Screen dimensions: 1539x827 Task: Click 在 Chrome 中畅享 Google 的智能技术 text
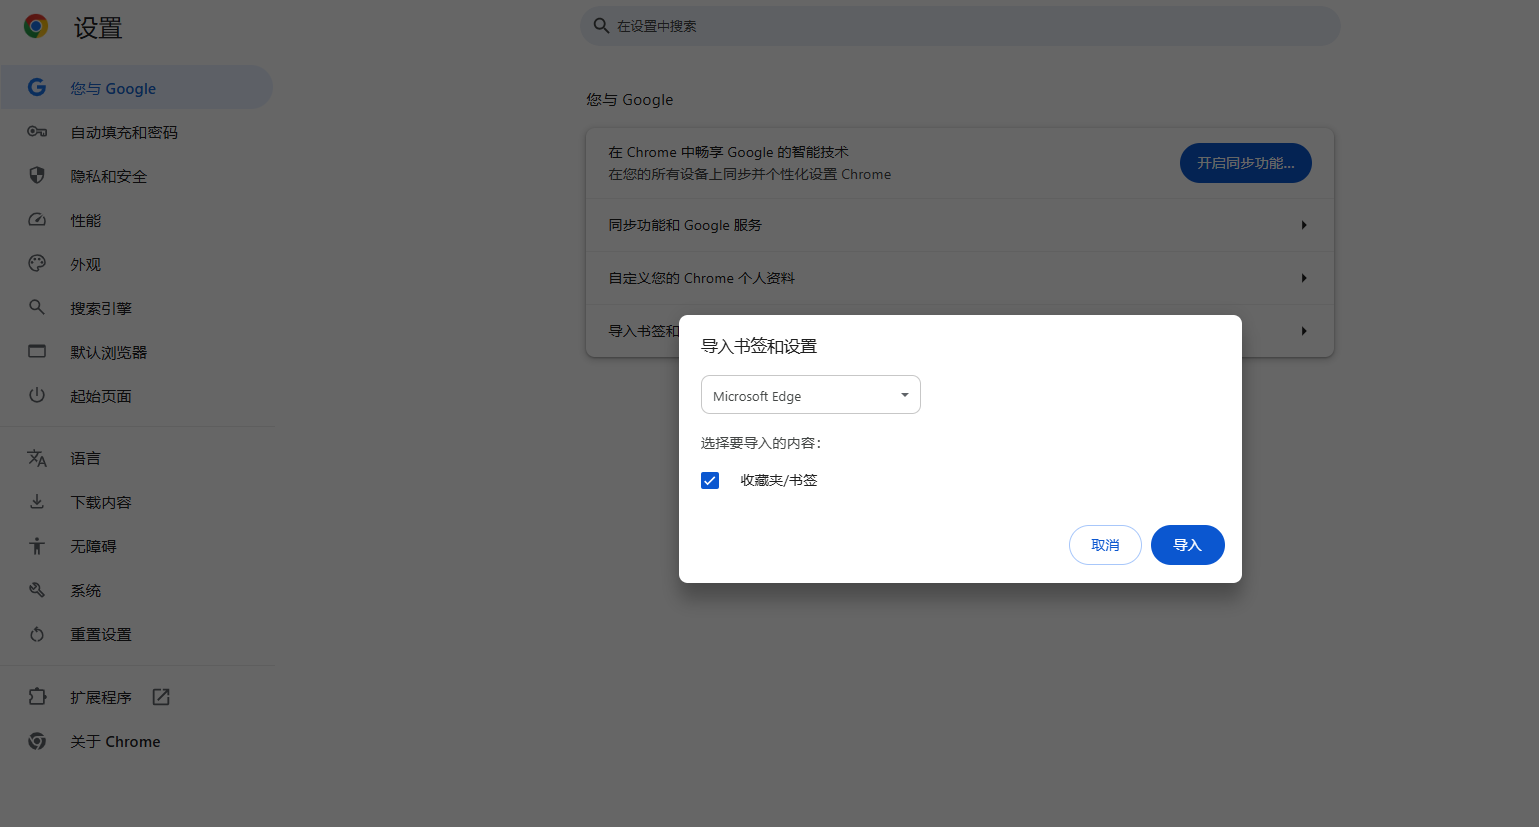pos(729,152)
